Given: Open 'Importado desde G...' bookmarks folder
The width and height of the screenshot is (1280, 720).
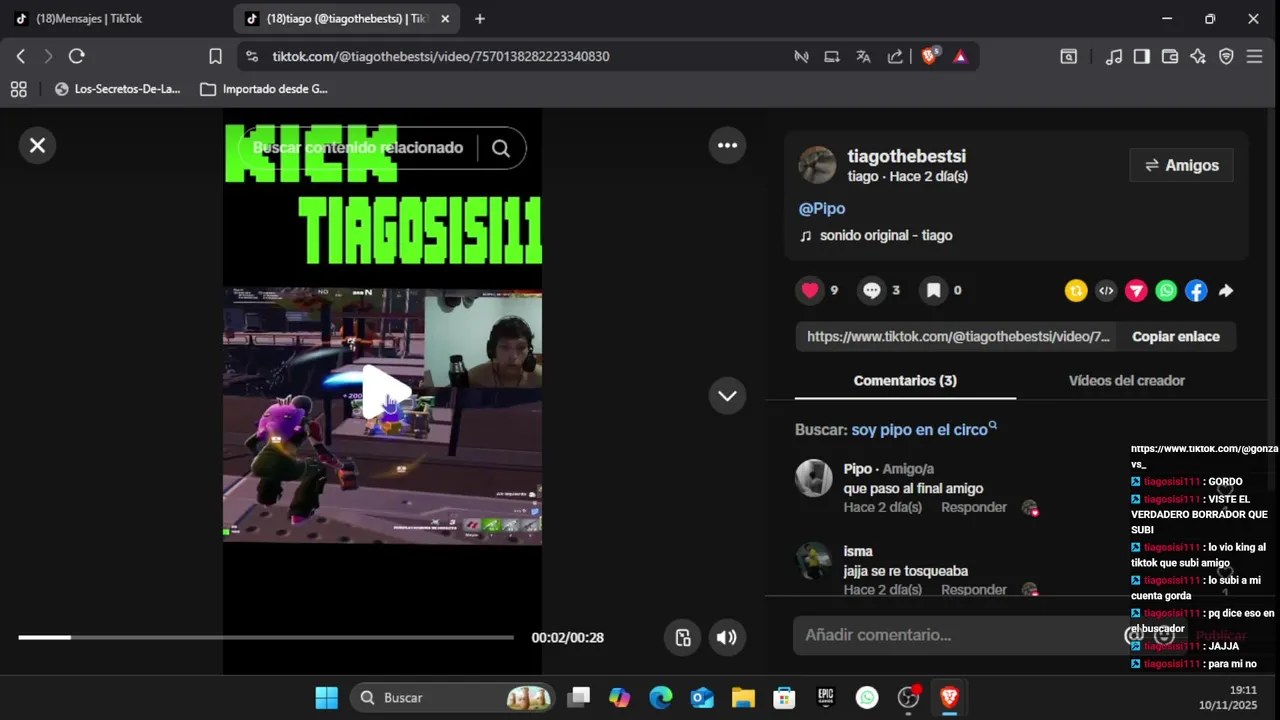Looking at the screenshot, I should coord(264,89).
